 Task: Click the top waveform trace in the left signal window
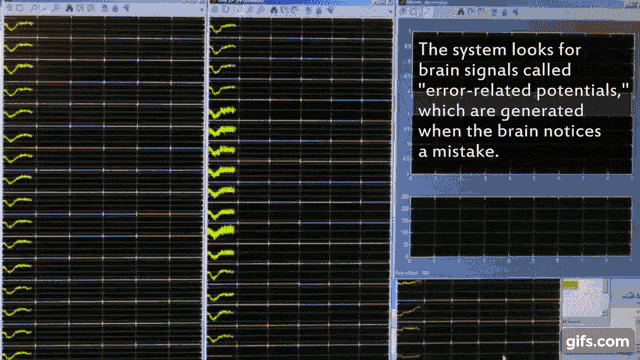tap(19, 25)
